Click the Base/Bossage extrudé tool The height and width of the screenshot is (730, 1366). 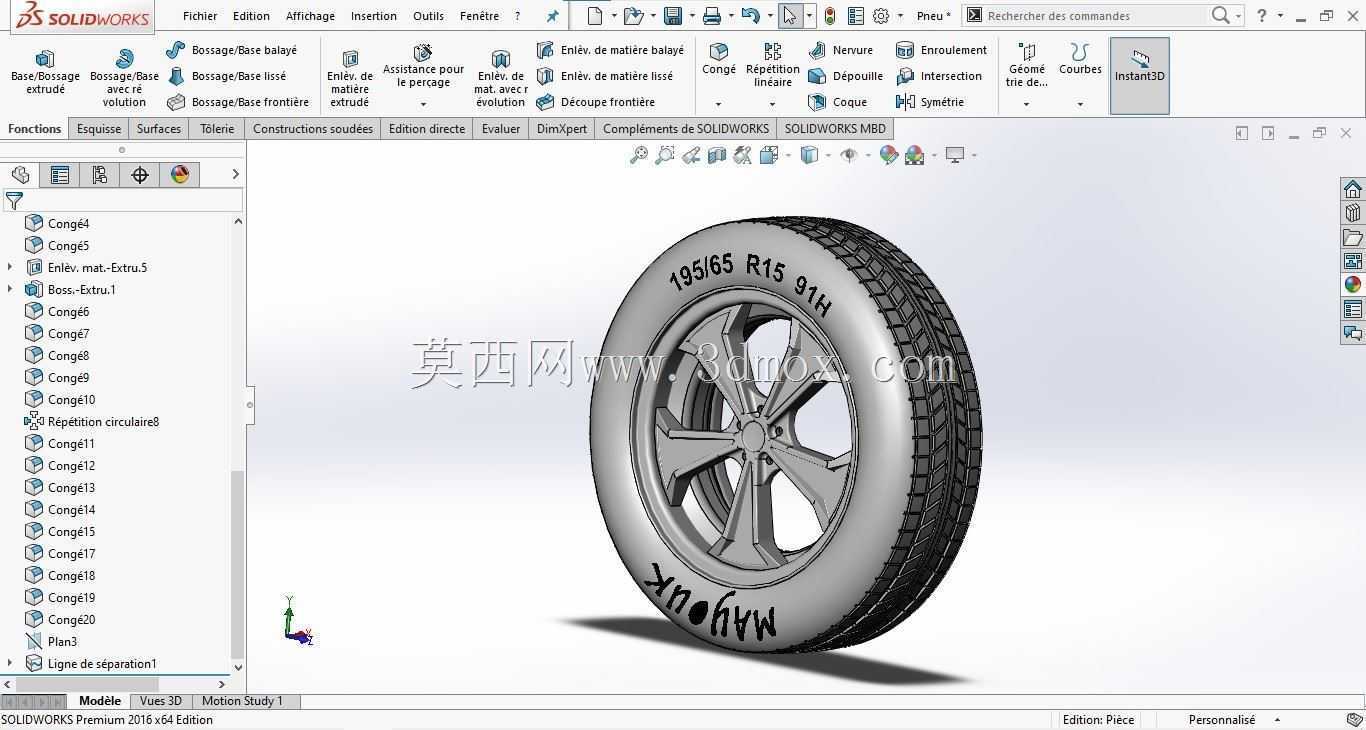(45, 71)
